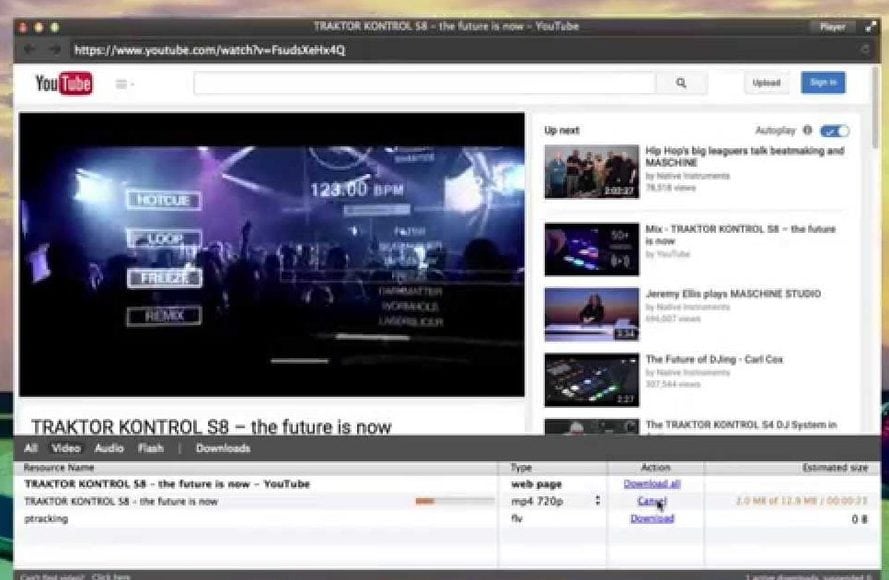The image size is (889, 580).
Task: Click 'The TRAKTOR KONTROL S4 DJ System' title
Action: 740,425
